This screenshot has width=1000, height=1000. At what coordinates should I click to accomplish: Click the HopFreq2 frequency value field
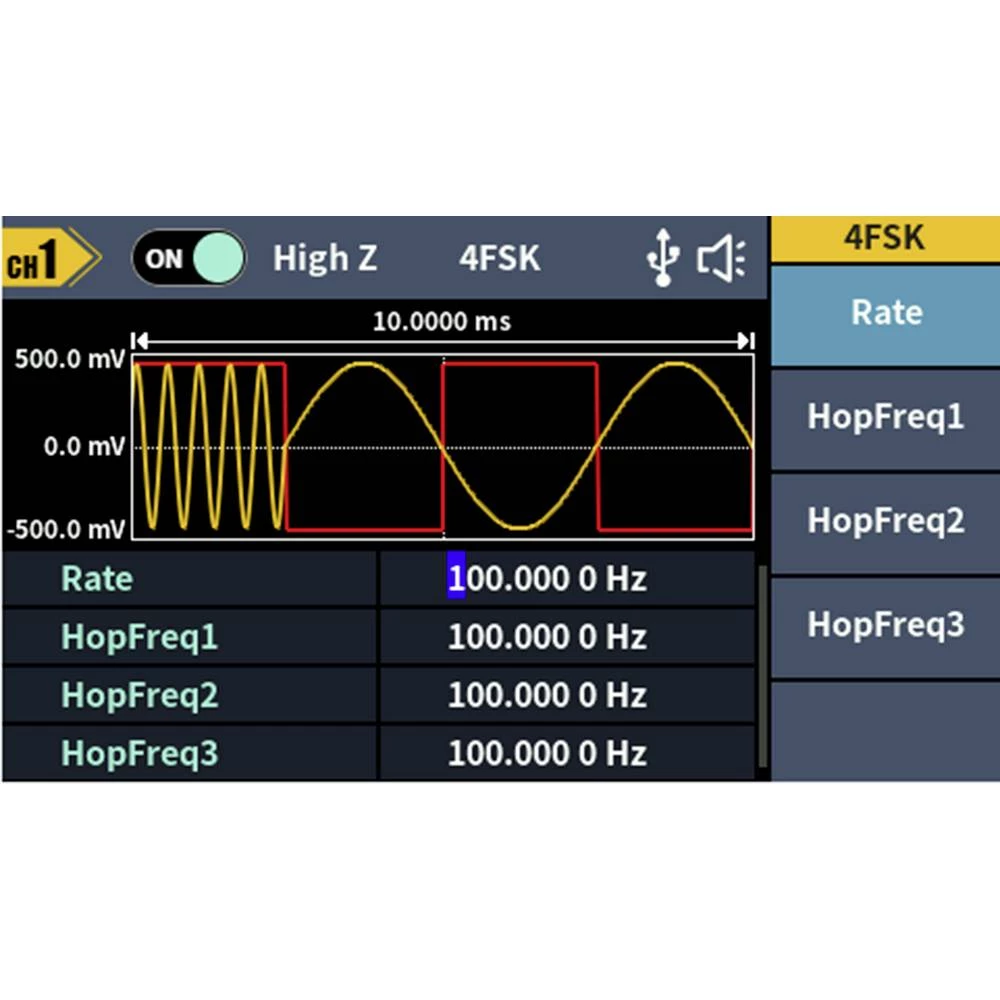pyautogui.click(x=547, y=695)
